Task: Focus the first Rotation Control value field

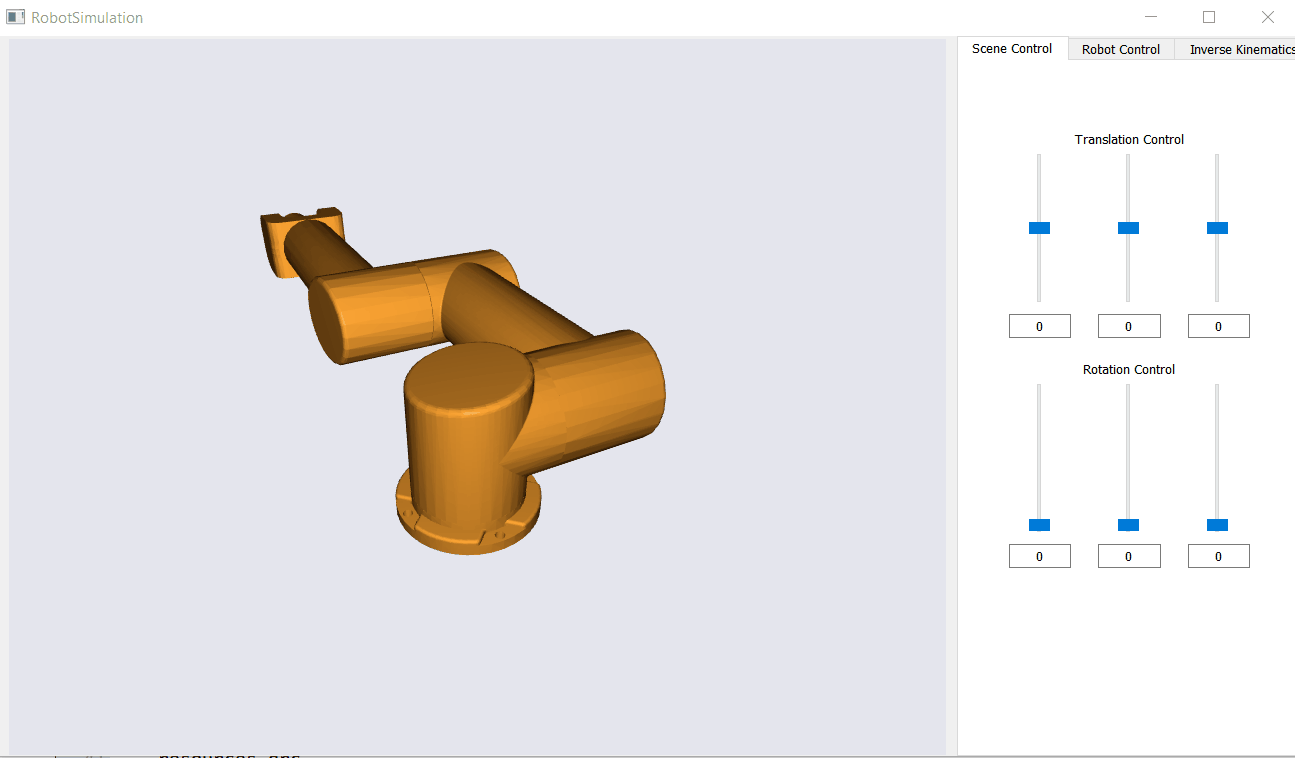Action: point(1040,556)
